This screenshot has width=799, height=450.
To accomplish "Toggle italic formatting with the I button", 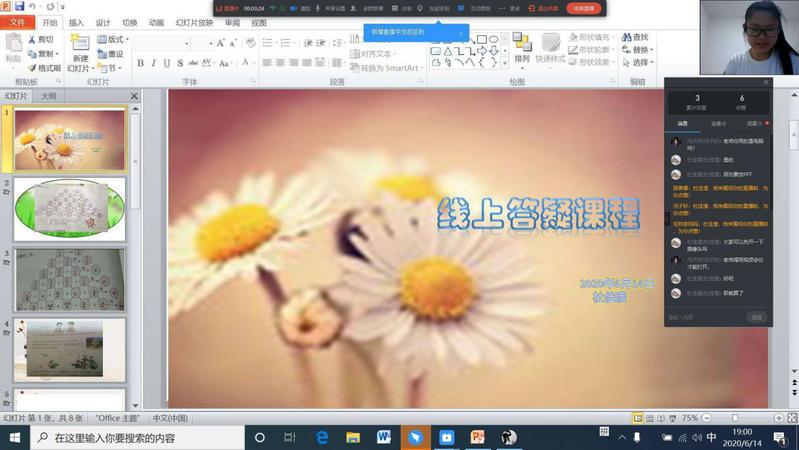I will (x=154, y=63).
